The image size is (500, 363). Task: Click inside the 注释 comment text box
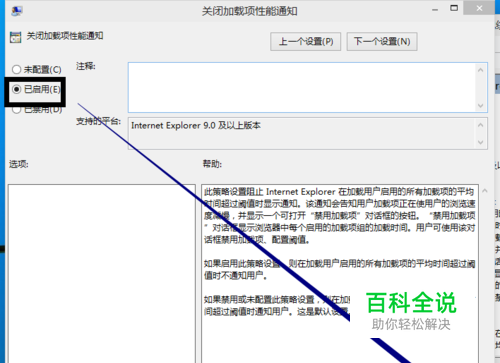pos(302,87)
